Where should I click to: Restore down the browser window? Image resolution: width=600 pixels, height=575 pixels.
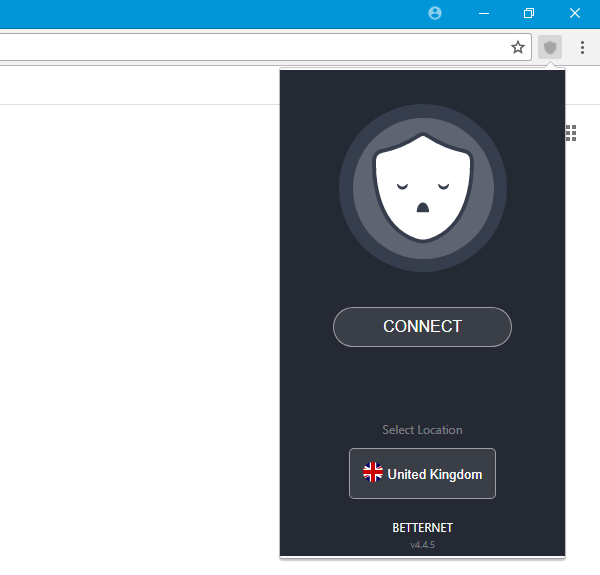[x=529, y=13]
